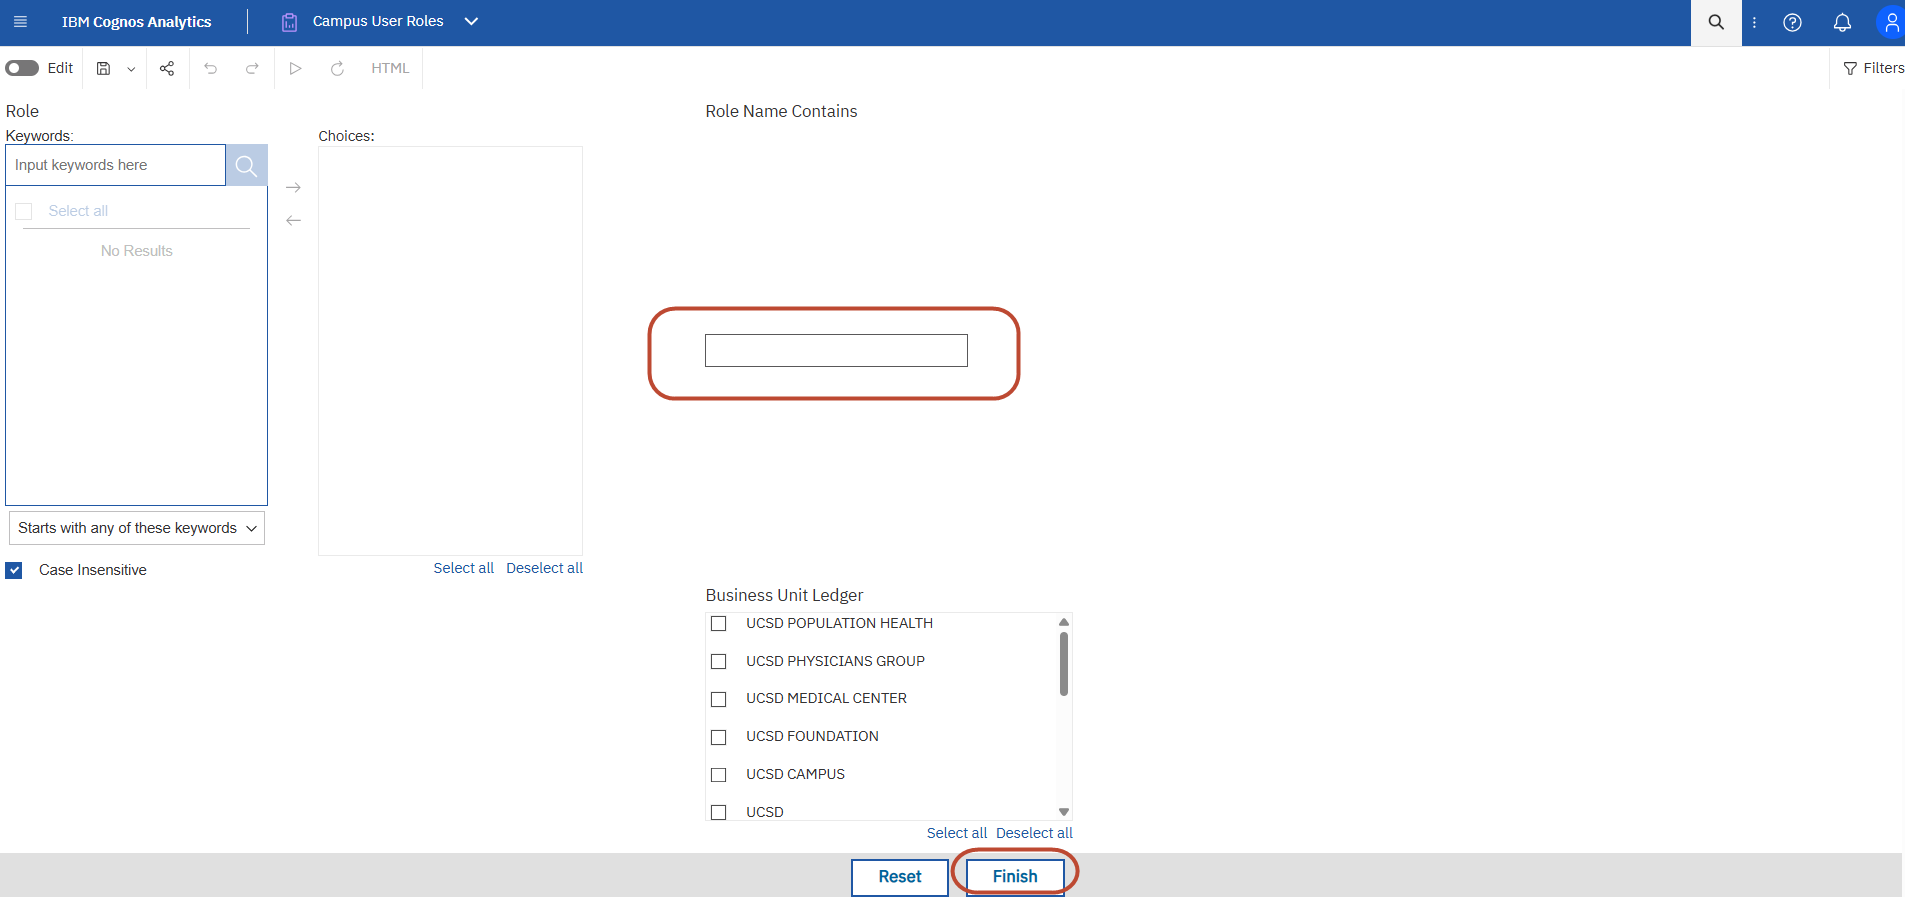
Task: Open the hamburger navigation menu
Action: (x=20, y=22)
